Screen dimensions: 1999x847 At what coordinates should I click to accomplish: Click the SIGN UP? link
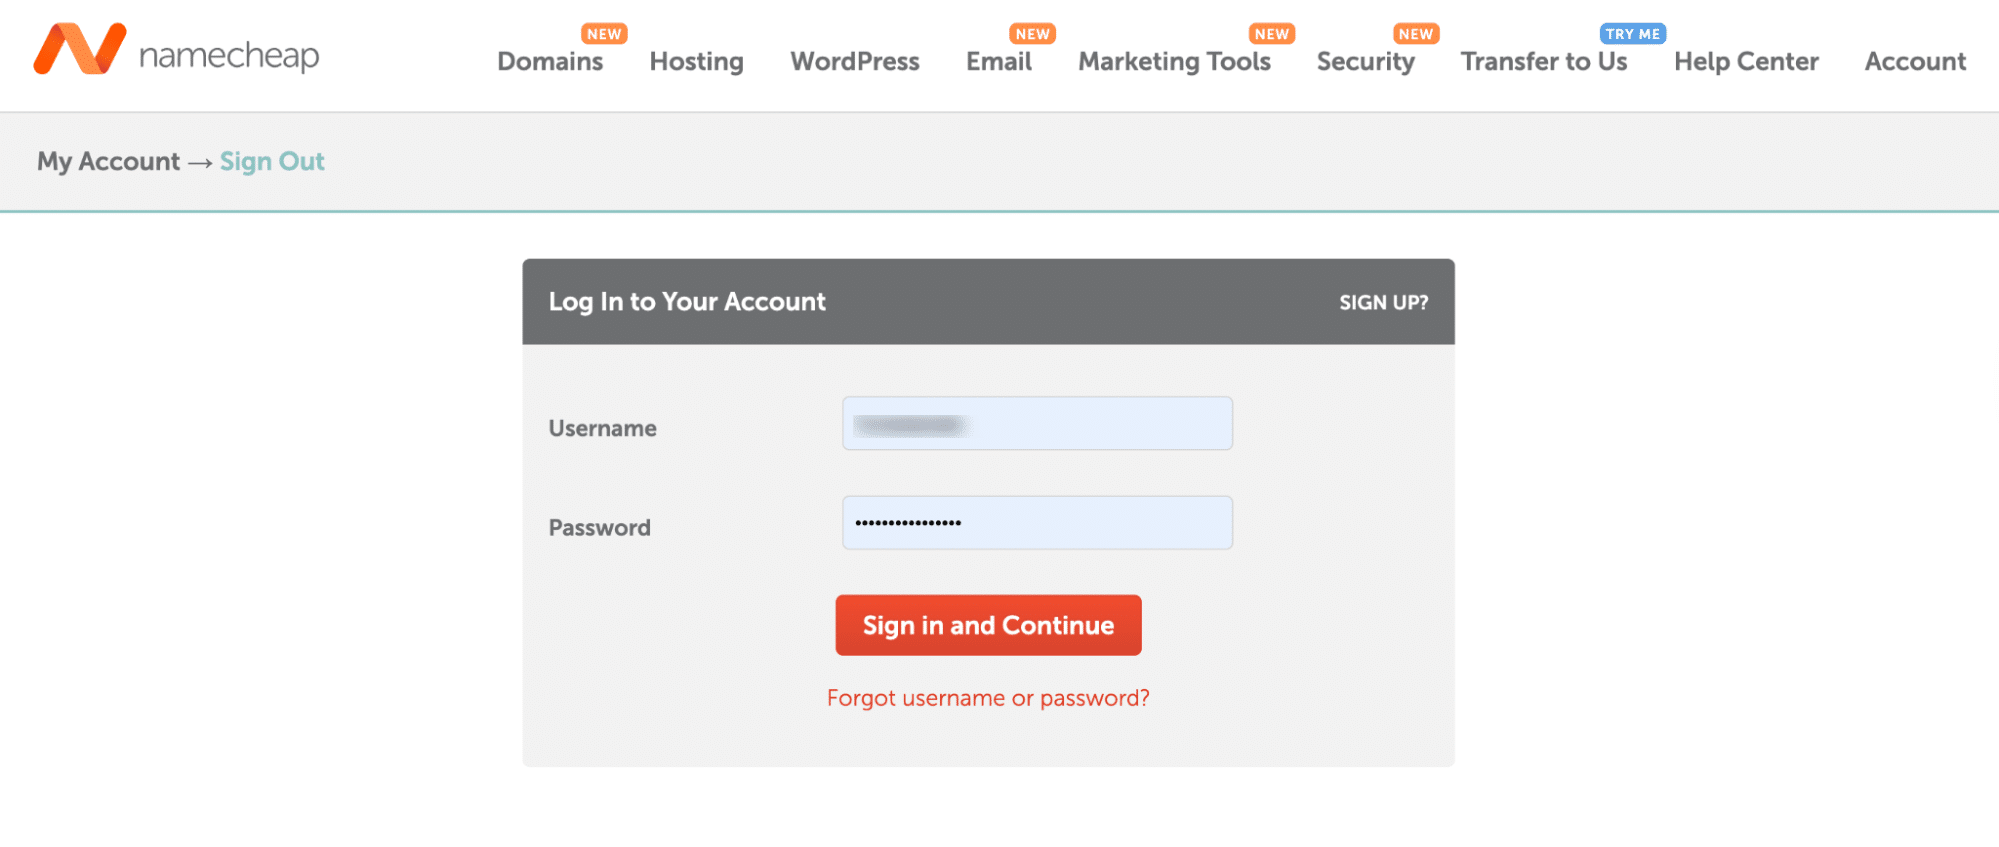click(1383, 303)
